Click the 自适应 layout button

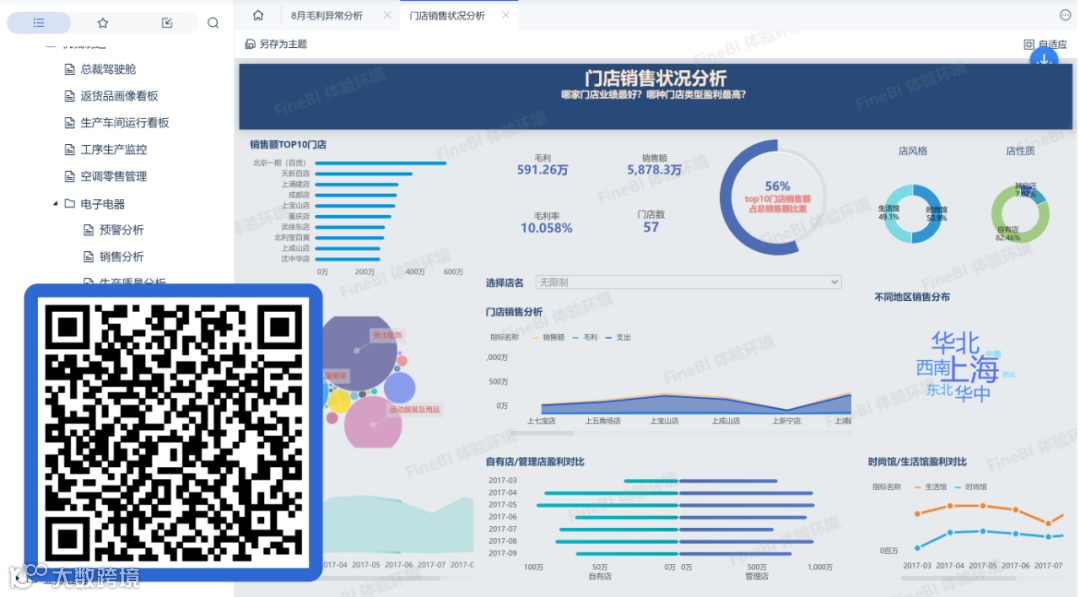[1045, 44]
